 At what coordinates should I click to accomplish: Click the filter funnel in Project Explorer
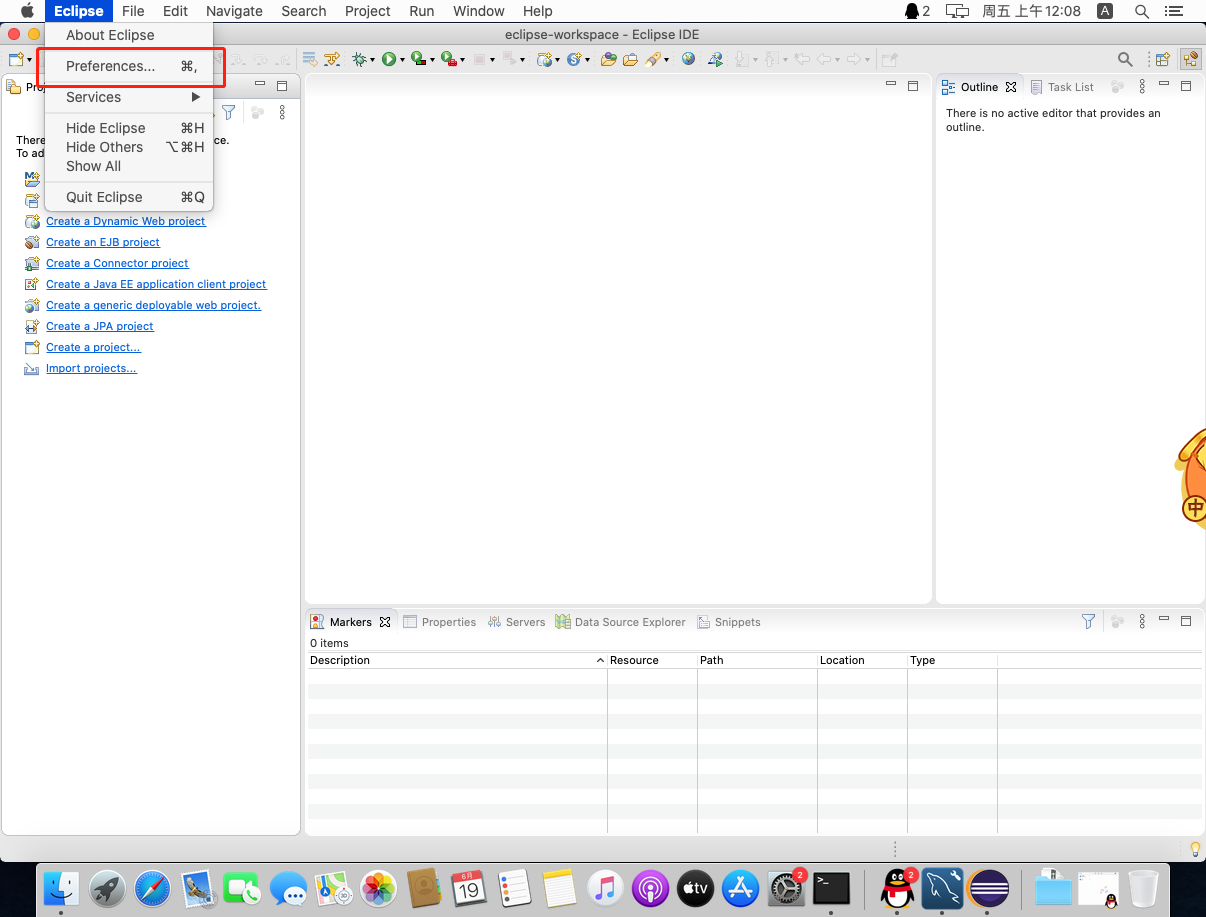click(x=228, y=112)
